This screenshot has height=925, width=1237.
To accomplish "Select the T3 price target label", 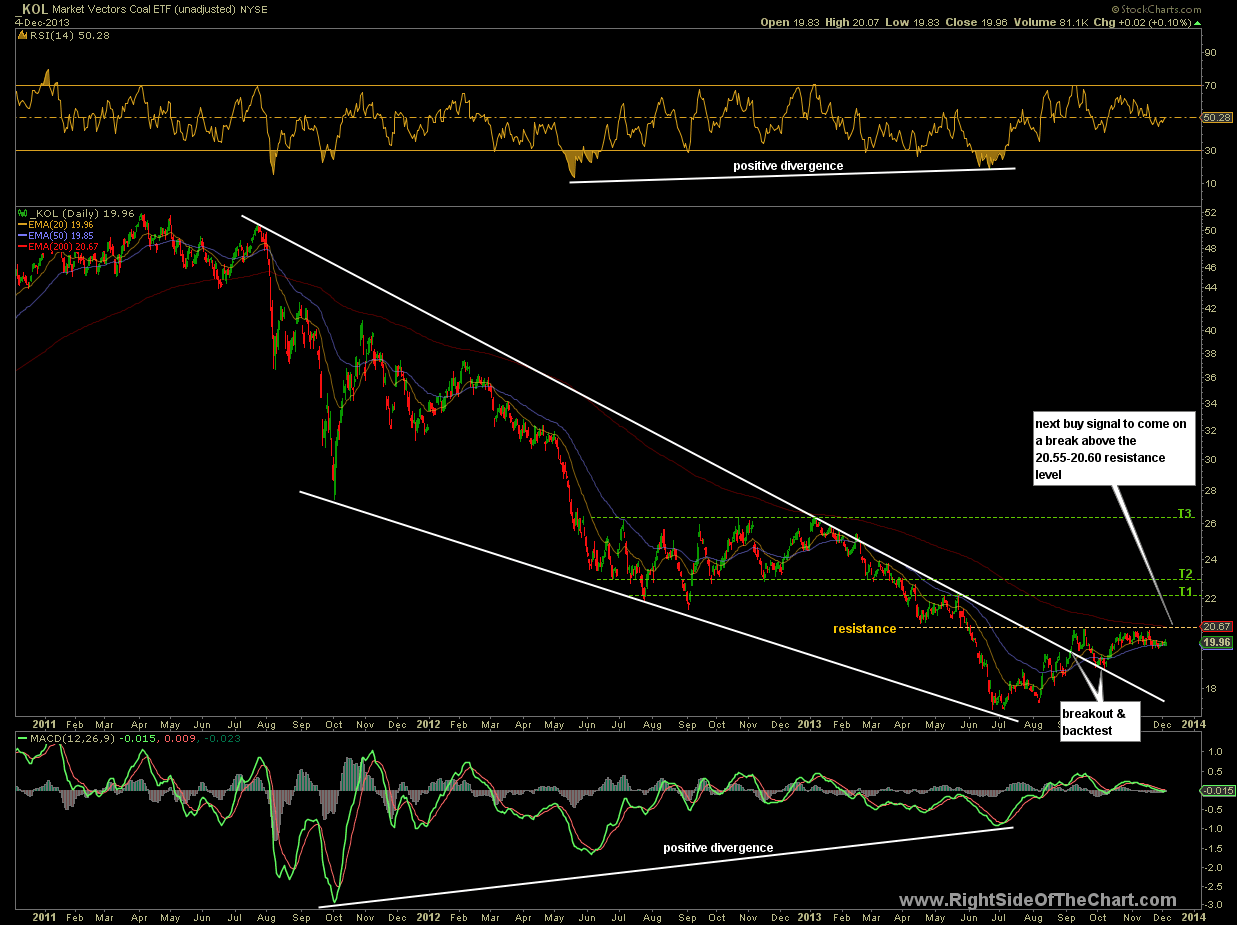I will 1184,514.
